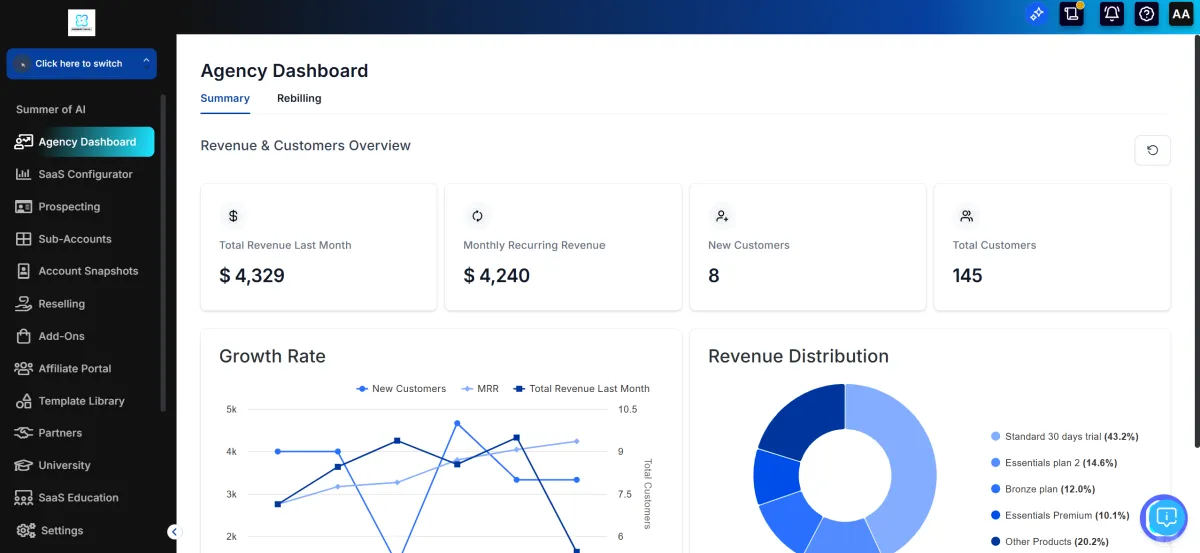This screenshot has height=553, width=1200.
Task: Click the Settings gear icon
Action: coord(26,530)
